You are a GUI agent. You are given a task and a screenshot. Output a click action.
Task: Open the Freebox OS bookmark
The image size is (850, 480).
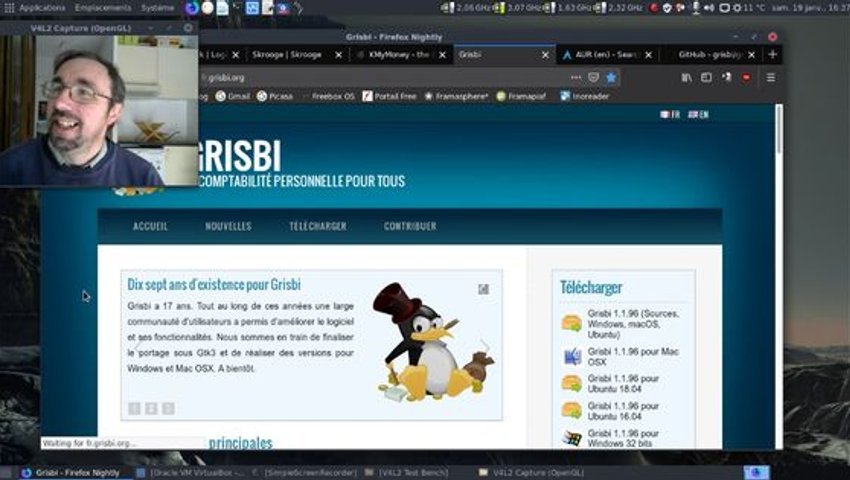tap(328, 96)
